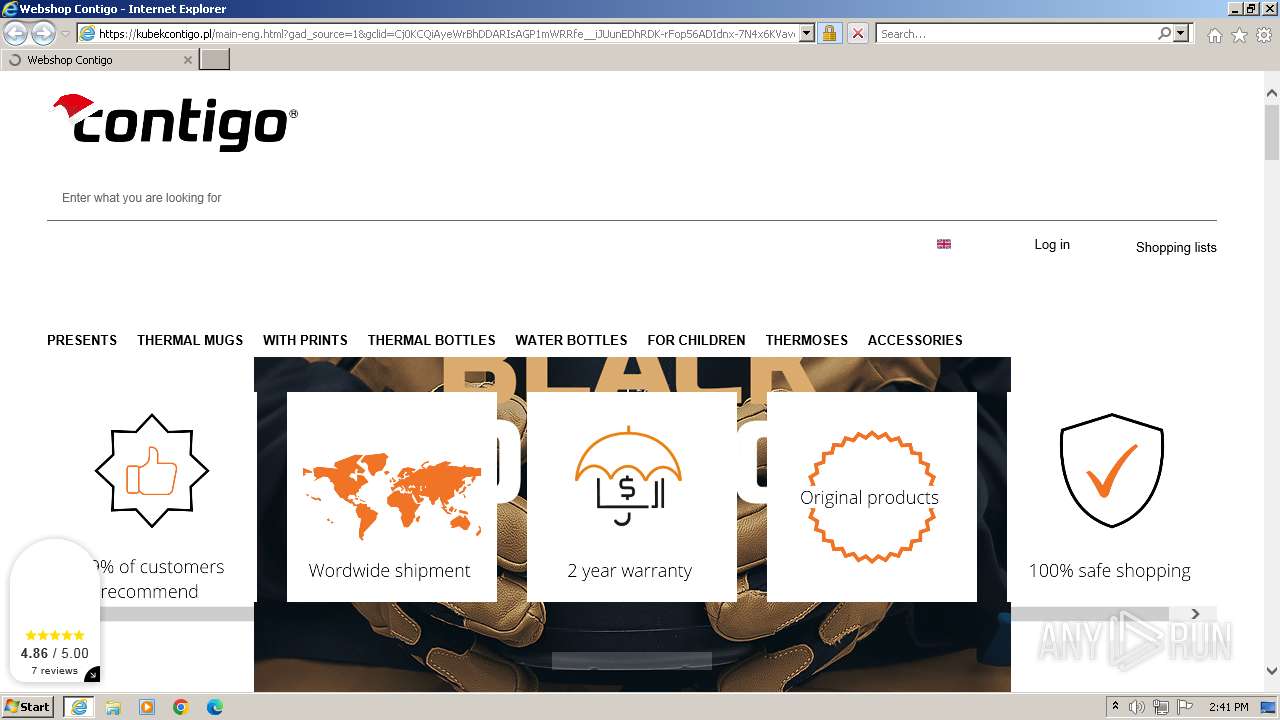Click the shield safe shopping icon
Screen dimensions: 1280x720
click(x=1111, y=471)
